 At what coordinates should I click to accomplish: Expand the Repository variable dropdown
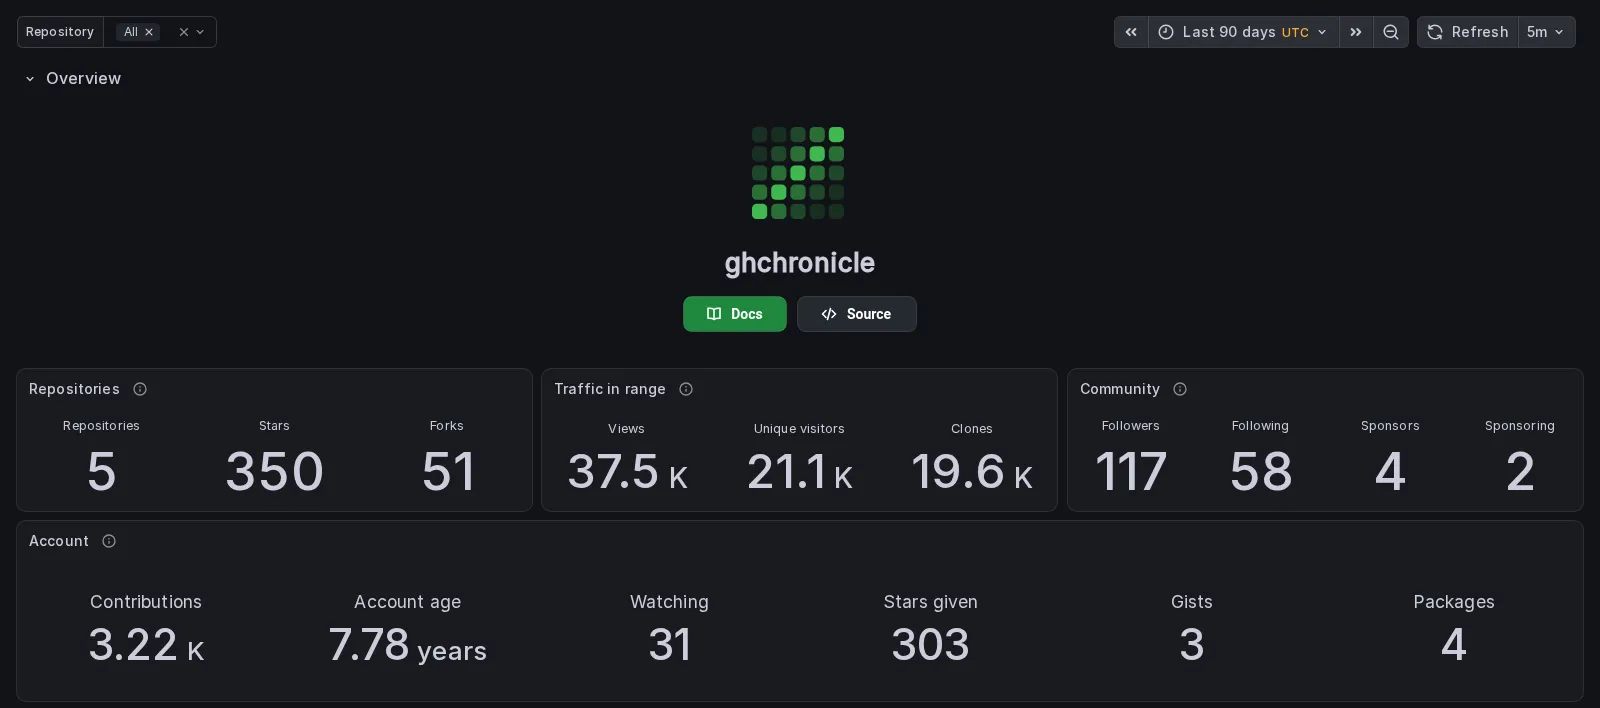coord(200,32)
